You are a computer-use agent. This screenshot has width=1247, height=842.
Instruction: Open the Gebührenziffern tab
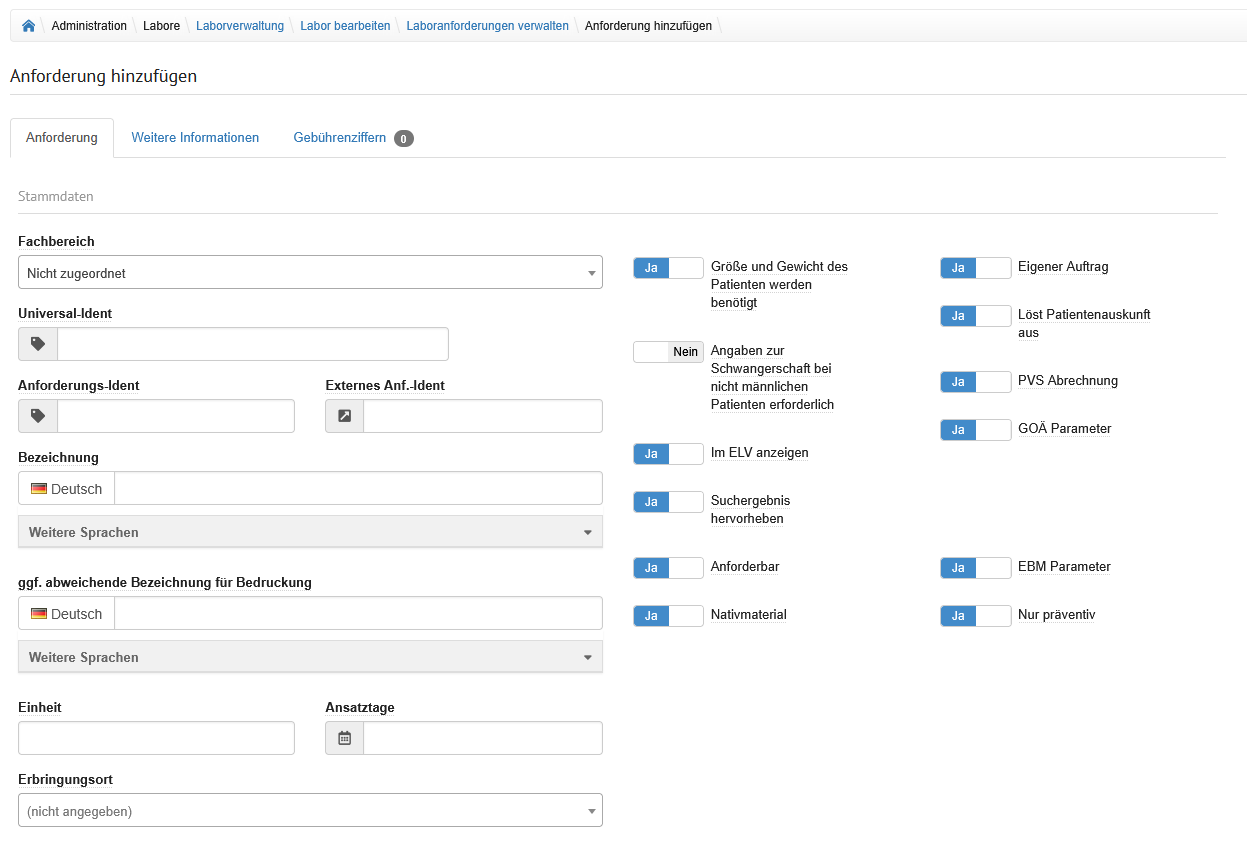(x=339, y=138)
